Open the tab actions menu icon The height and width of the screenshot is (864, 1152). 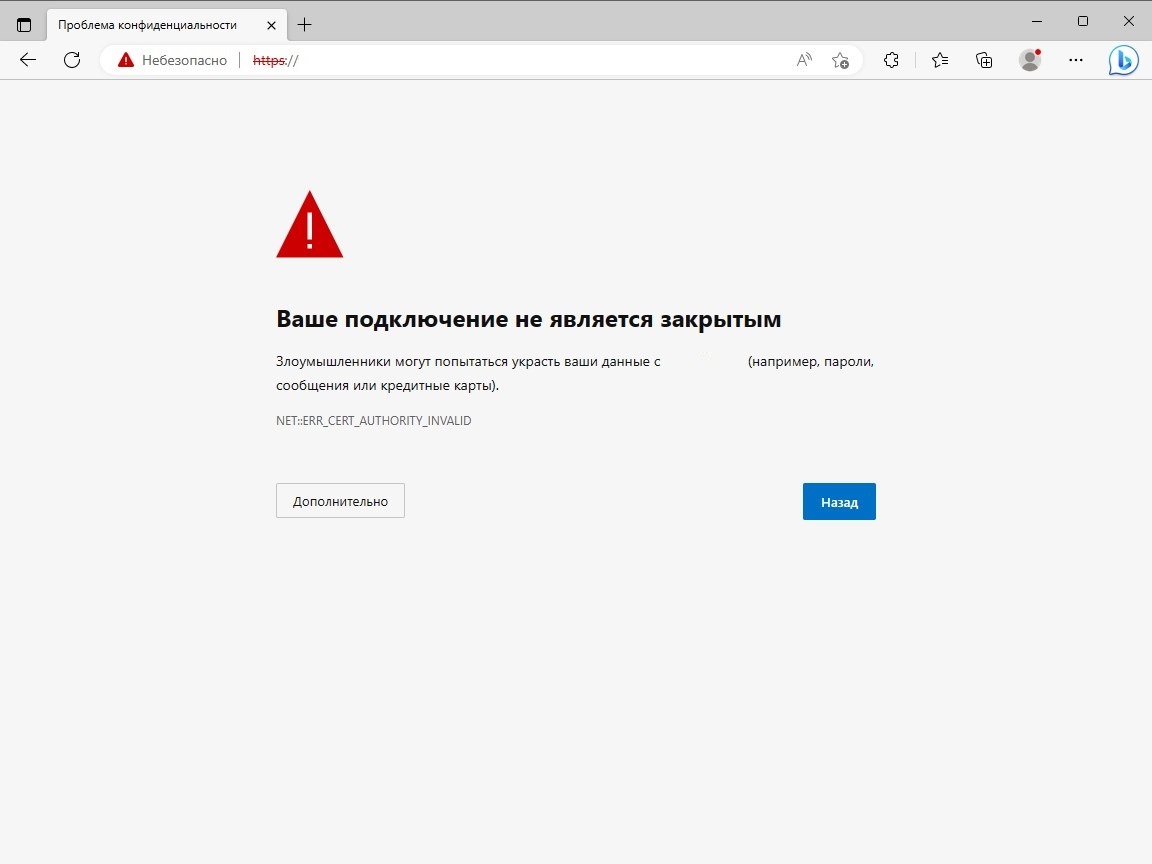pyautogui.click(x=24, y=25)
